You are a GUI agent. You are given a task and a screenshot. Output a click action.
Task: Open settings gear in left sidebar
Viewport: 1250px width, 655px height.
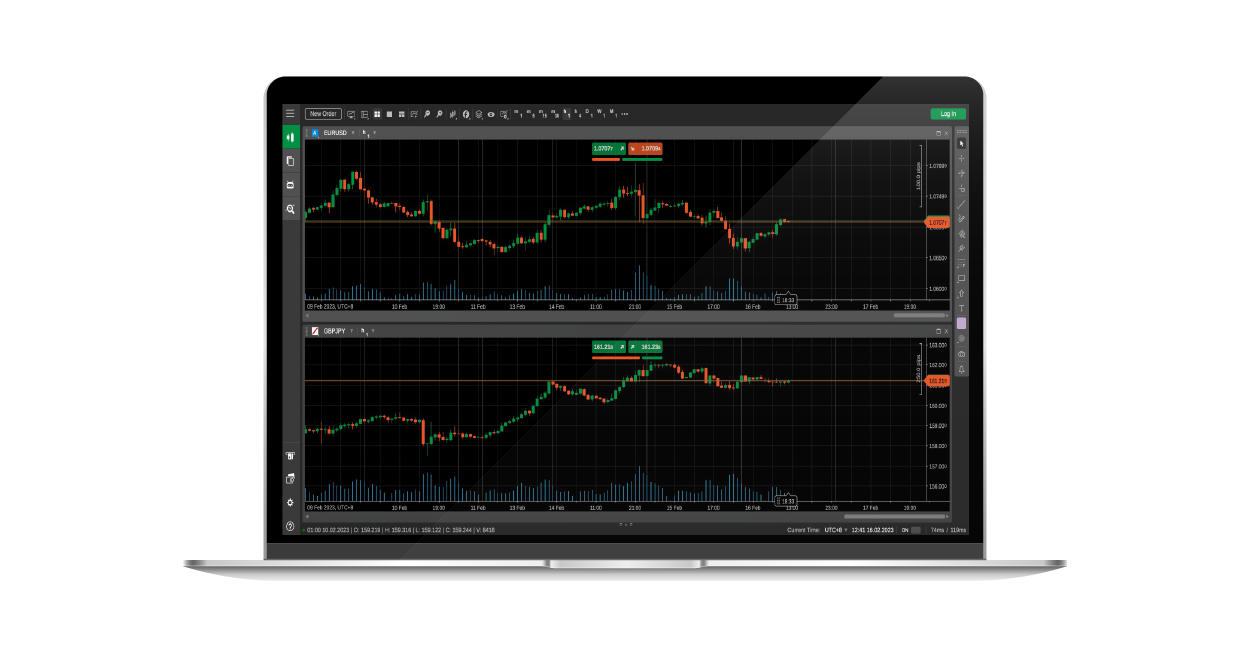(290, 502)
